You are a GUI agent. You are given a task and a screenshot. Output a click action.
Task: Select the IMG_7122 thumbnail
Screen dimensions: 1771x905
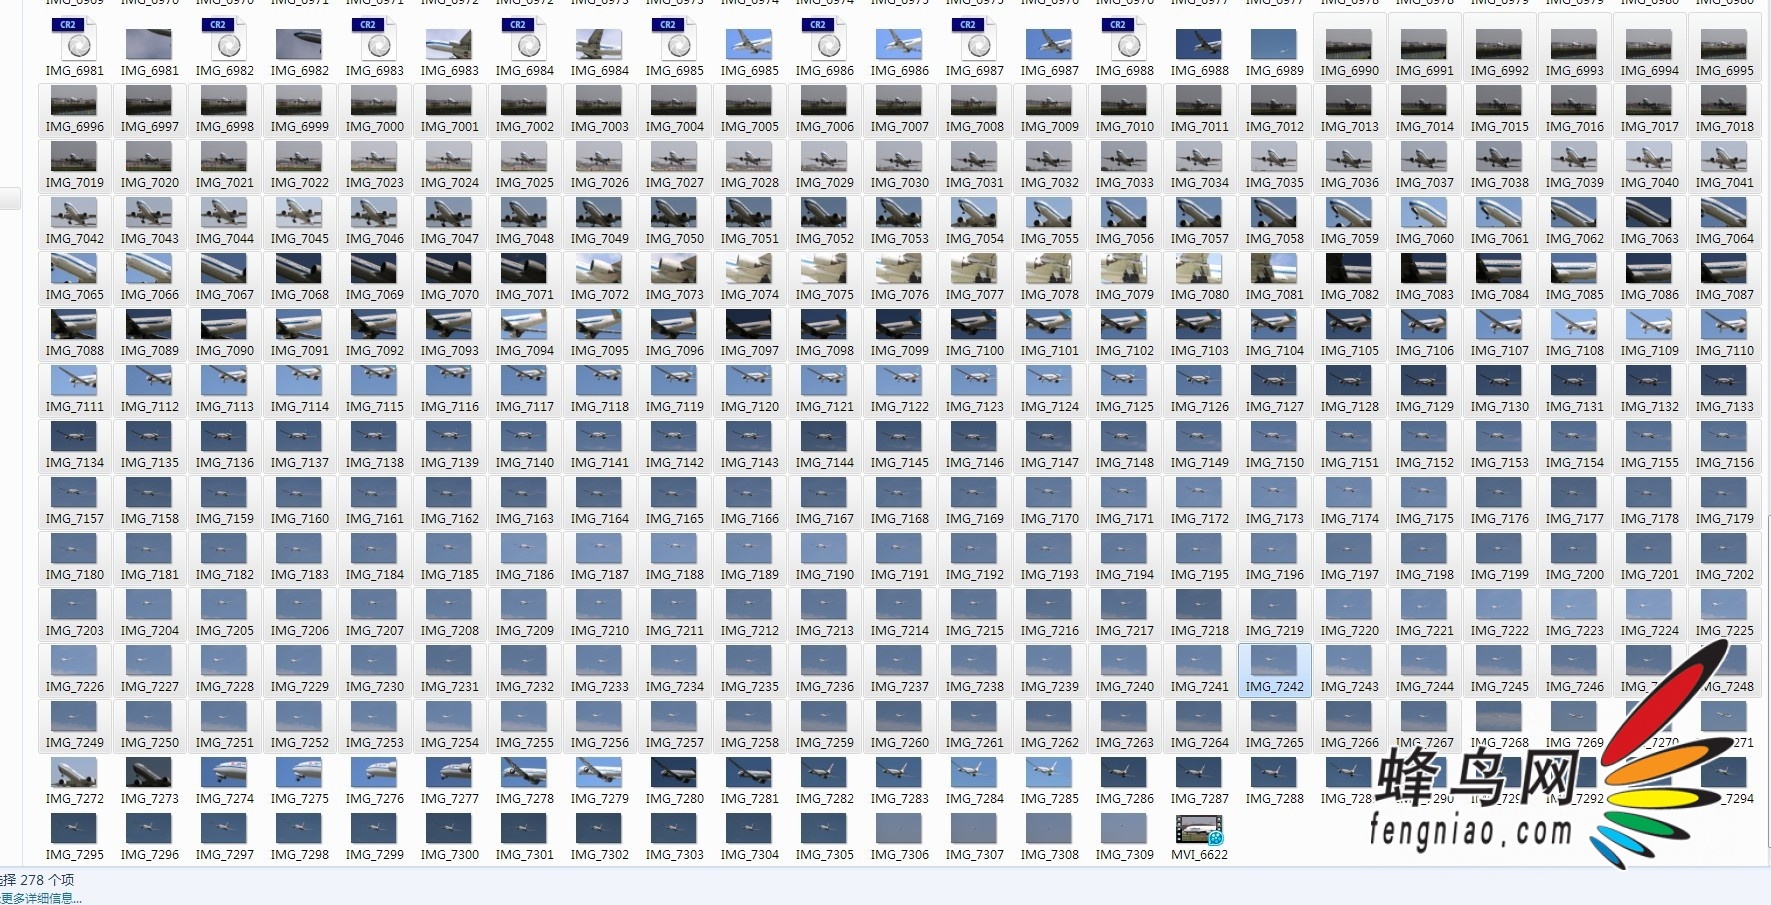pyautogui.click(x=899, y=380)
